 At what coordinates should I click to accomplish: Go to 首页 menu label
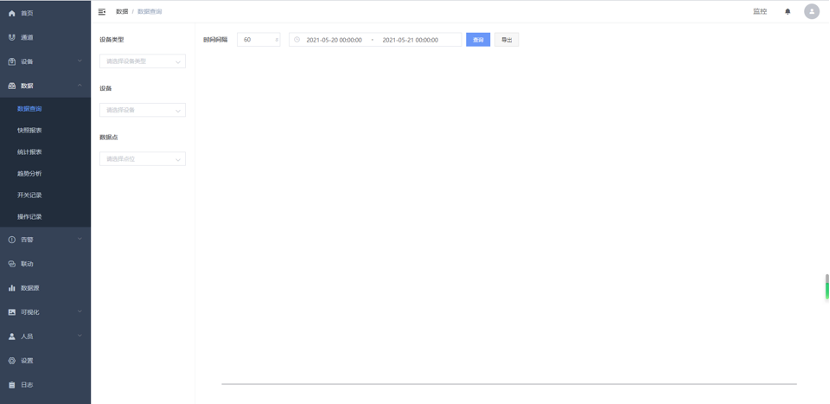coord(27,13)
